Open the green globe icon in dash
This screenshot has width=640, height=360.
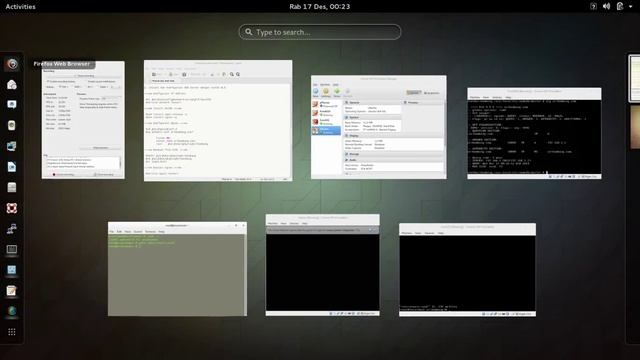click(x=12, y=311)
